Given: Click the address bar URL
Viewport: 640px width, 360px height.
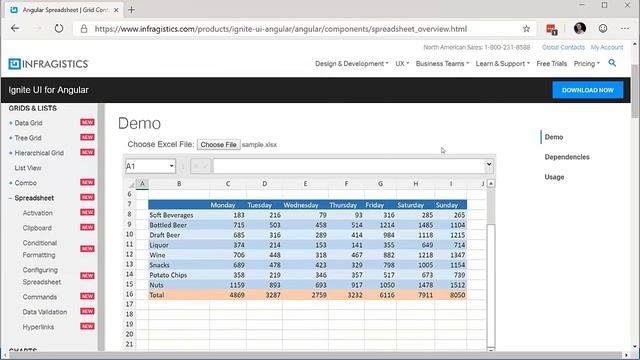Looking at the screenshot, I should coord(281,29).
